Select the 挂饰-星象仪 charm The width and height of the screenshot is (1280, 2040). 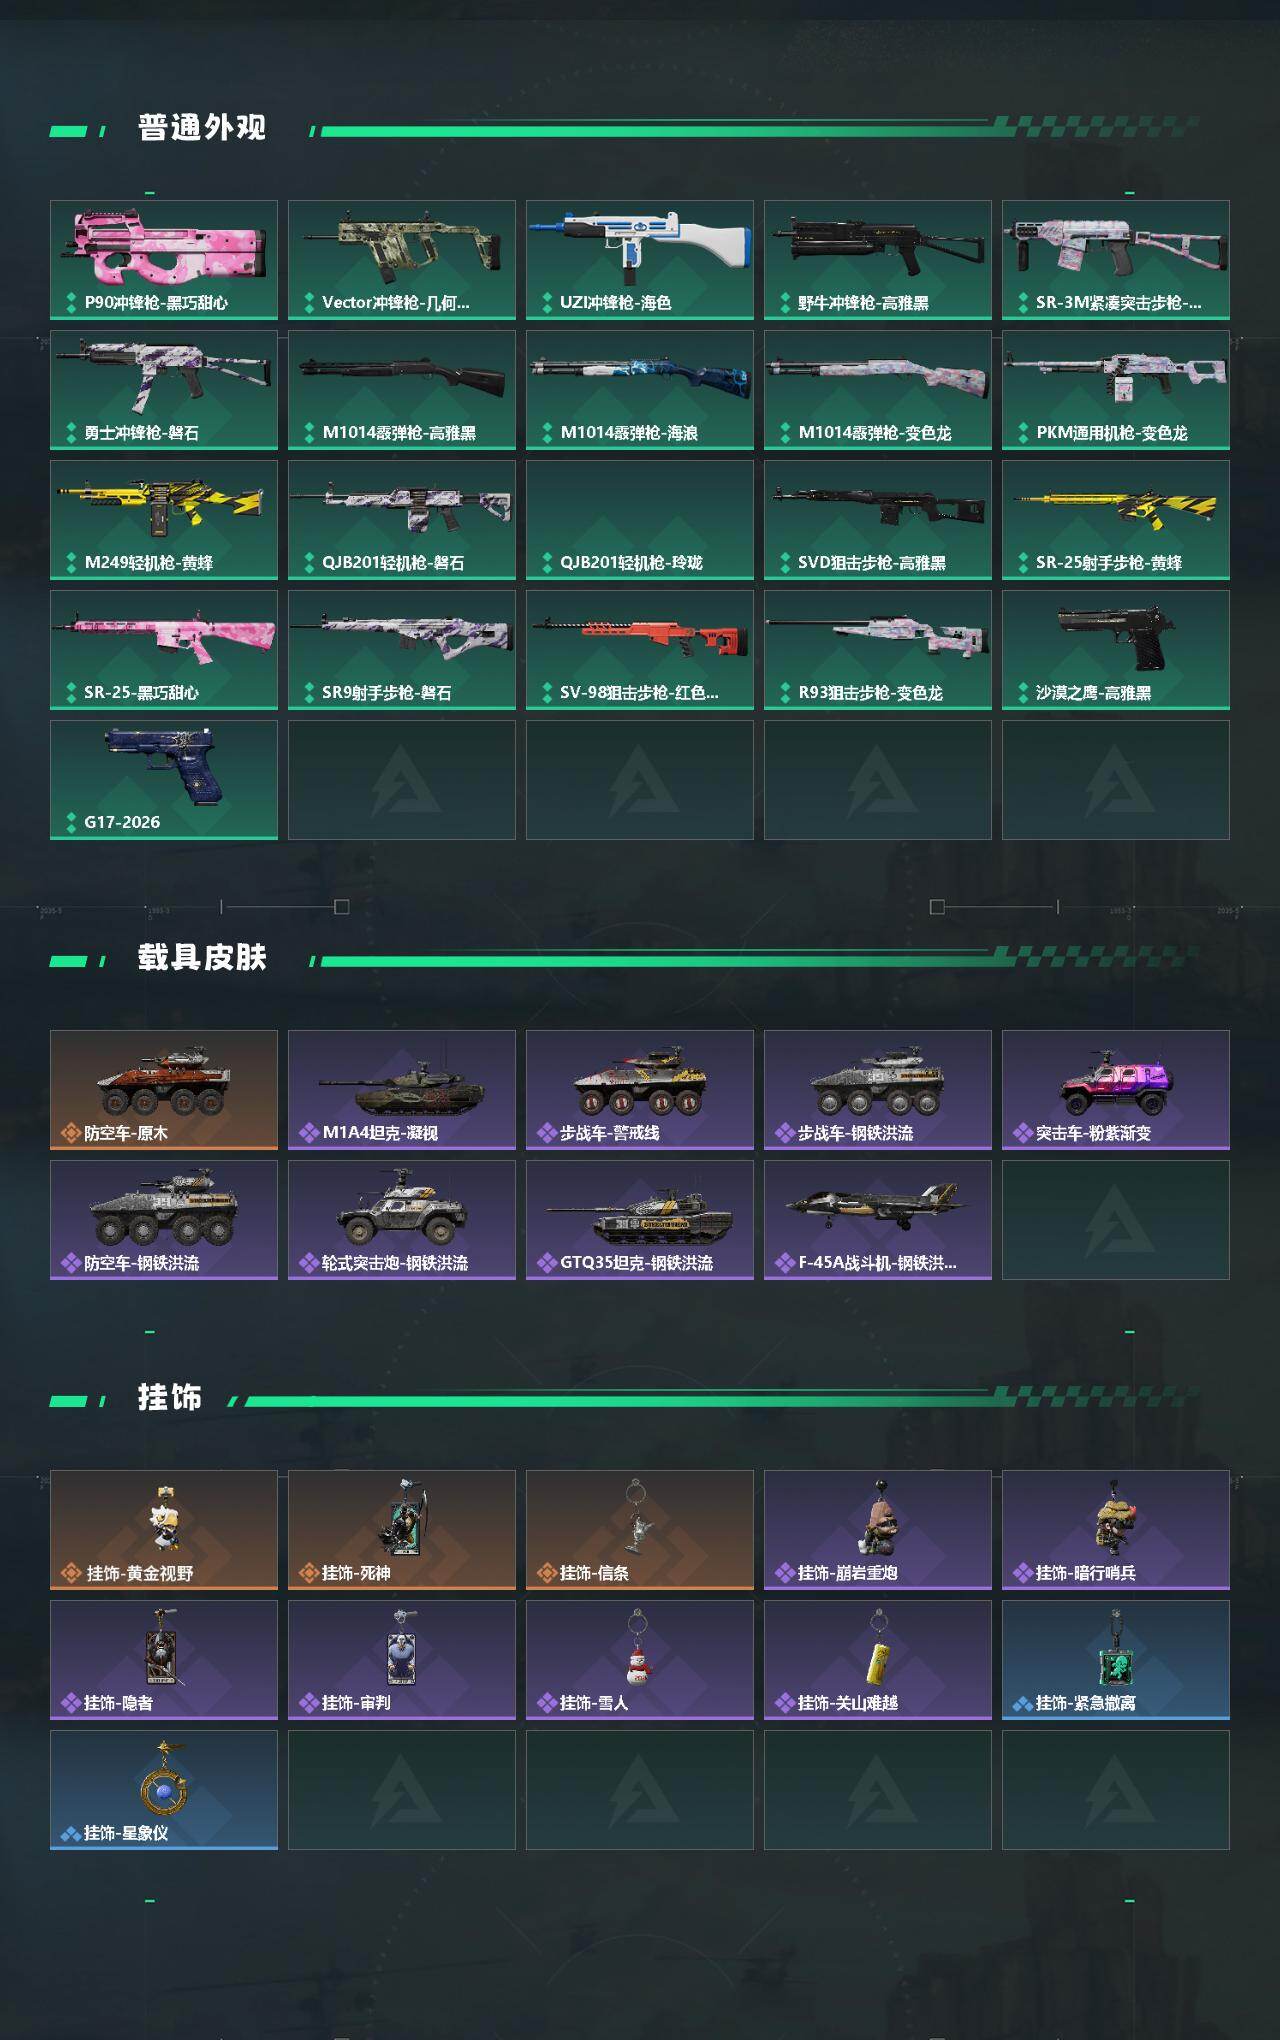click(x=164, y=1790)
